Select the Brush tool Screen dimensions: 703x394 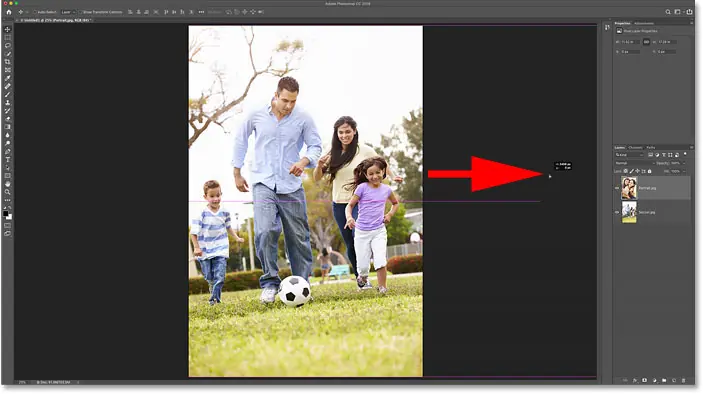tap(8, 95)
